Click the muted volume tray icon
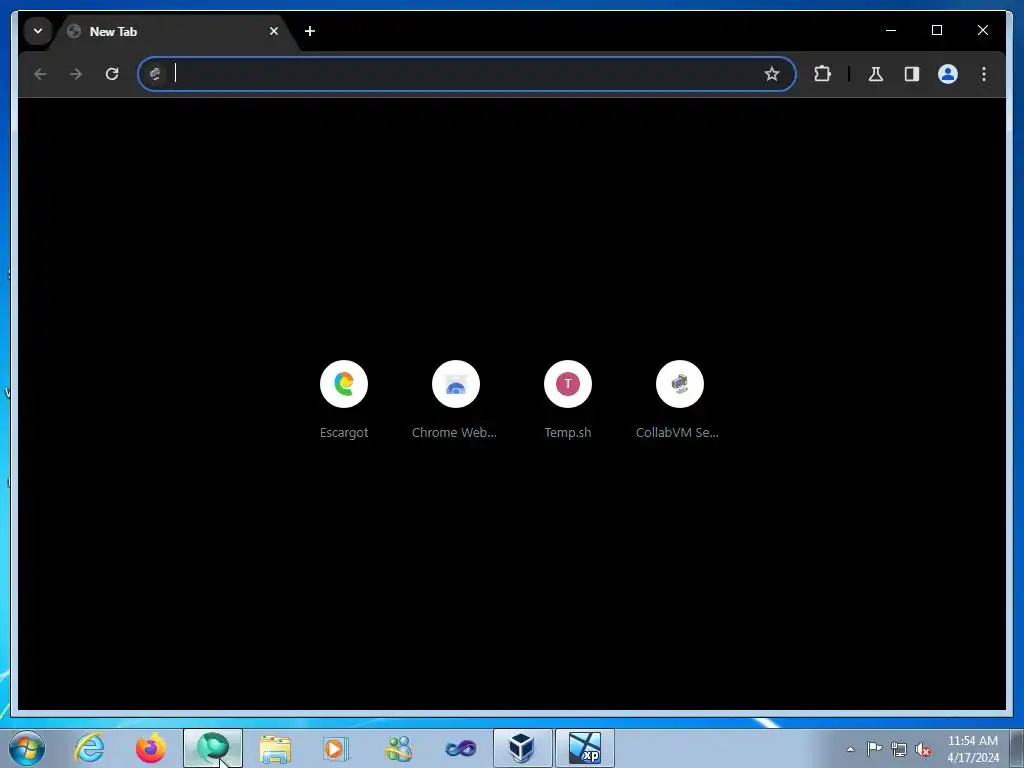Viewport: 1024px width, 768px height. pos(923,750)
